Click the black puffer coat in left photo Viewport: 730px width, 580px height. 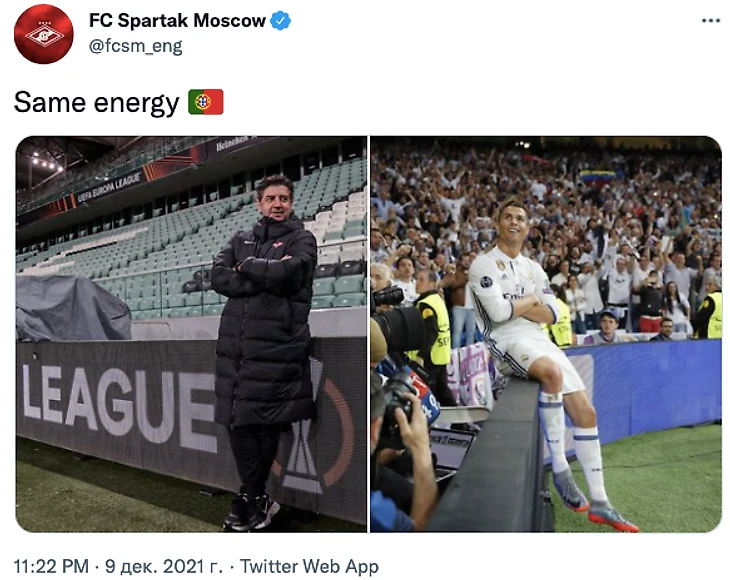(264, 321)
